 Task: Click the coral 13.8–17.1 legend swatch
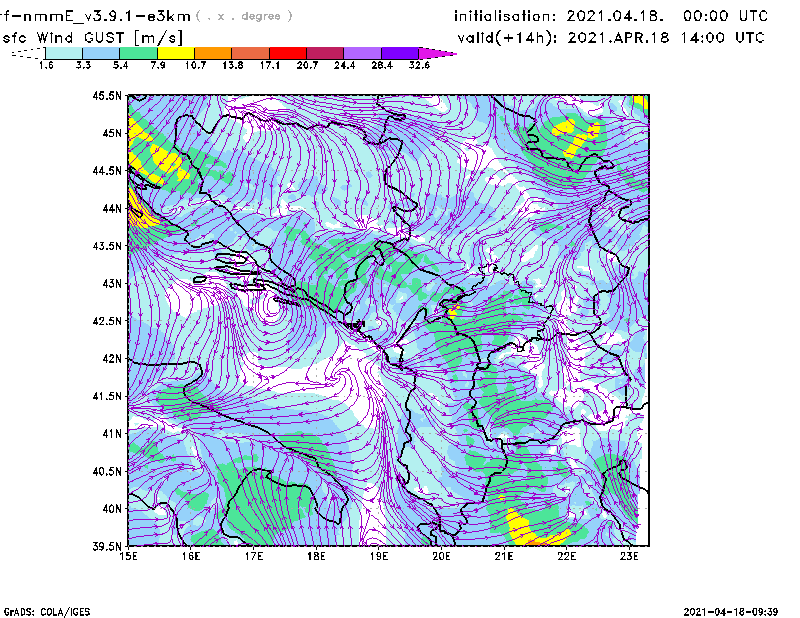pos(251,53)
